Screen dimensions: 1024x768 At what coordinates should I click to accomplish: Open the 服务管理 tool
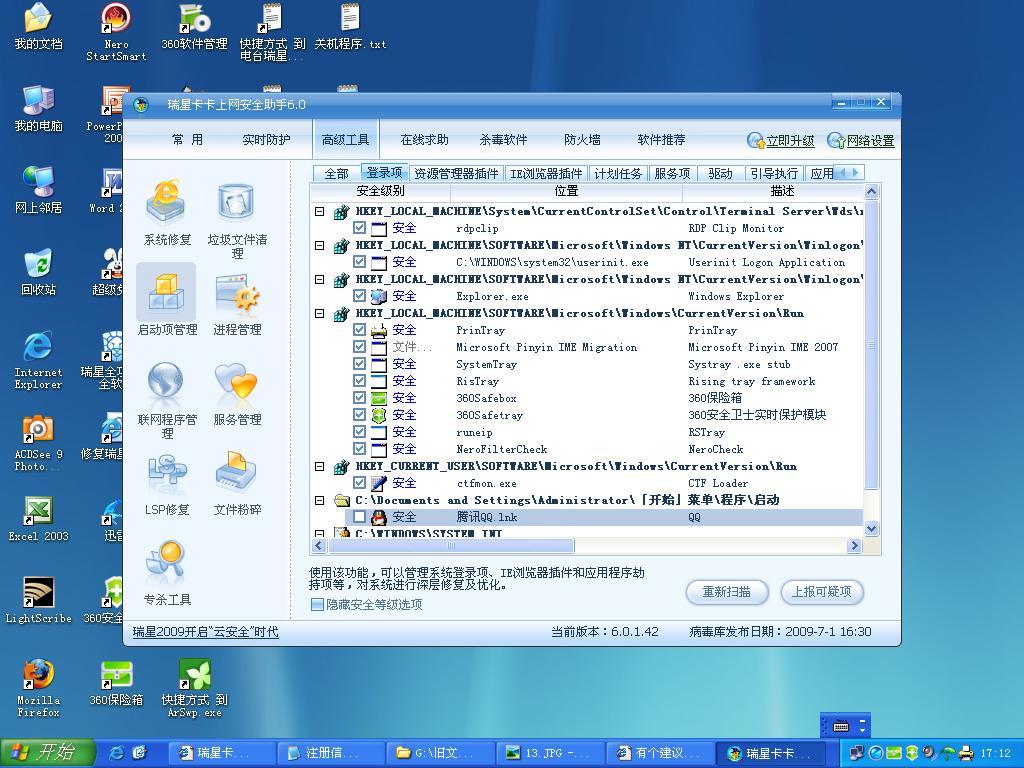236,393
